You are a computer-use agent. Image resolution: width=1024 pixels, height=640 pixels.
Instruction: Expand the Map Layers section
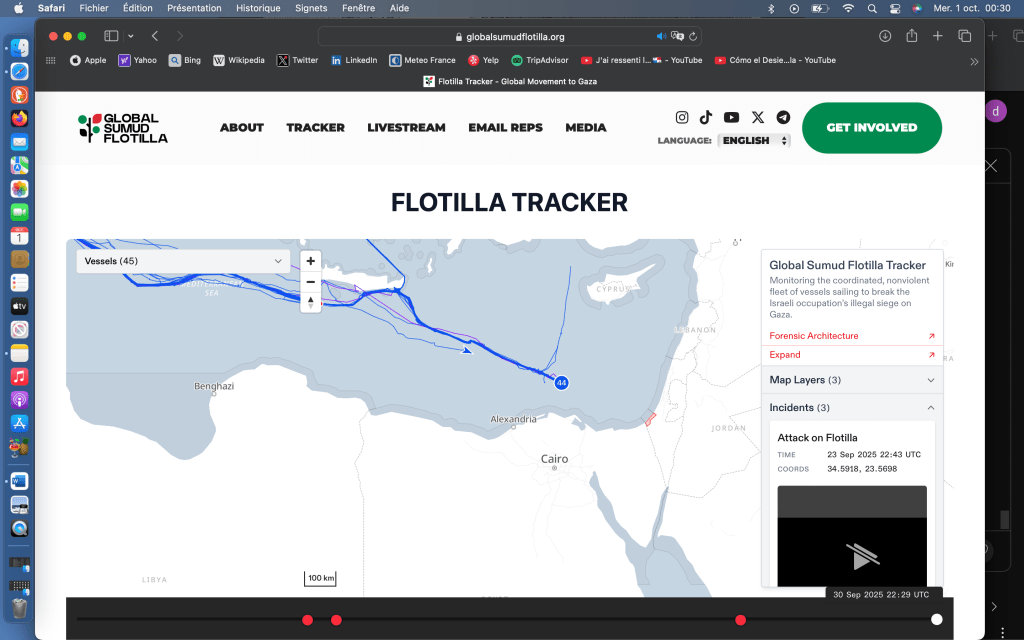coord(851,380)
